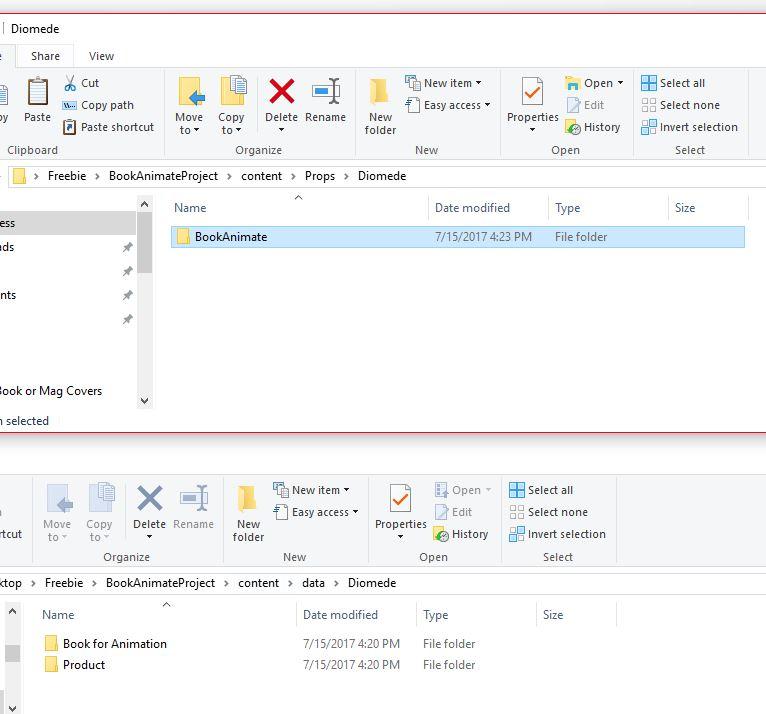
Task: Go to Props in upper address bar
Action: (320, 176)
